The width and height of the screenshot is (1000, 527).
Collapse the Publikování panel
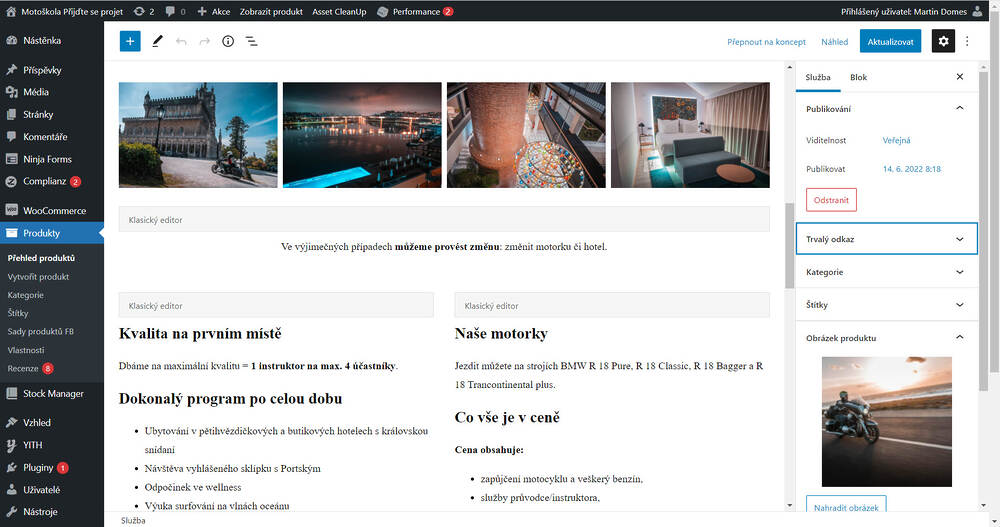point(886,108)
